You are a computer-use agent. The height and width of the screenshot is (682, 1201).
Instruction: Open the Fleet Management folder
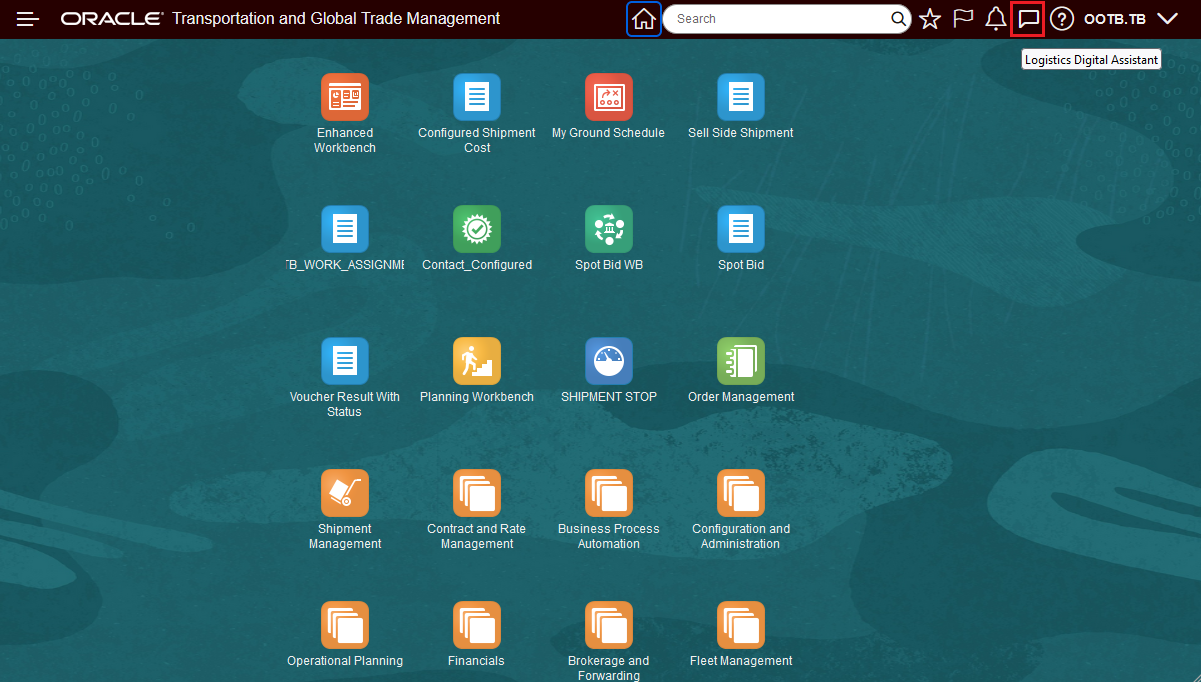pyautogui.click(x=741, y=625)
